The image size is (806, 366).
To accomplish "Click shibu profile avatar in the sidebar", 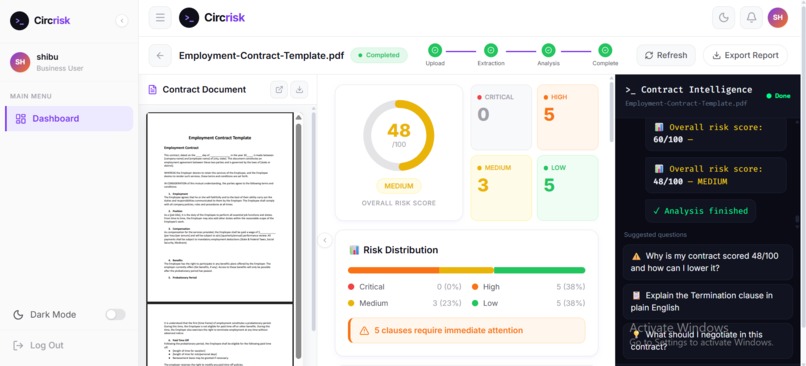I will point(20,62).
